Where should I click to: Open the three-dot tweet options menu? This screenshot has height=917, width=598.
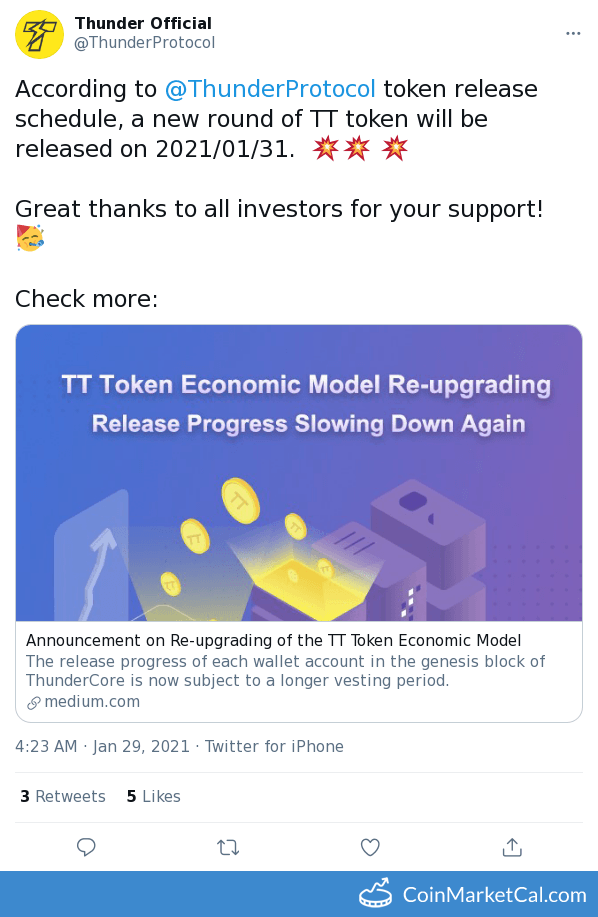(573, 33)
